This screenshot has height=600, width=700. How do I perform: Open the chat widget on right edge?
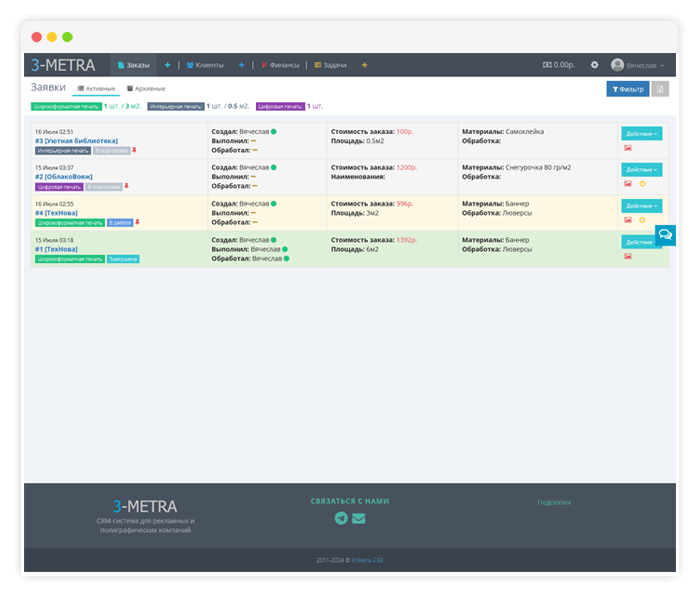click(x=665, y=235)
